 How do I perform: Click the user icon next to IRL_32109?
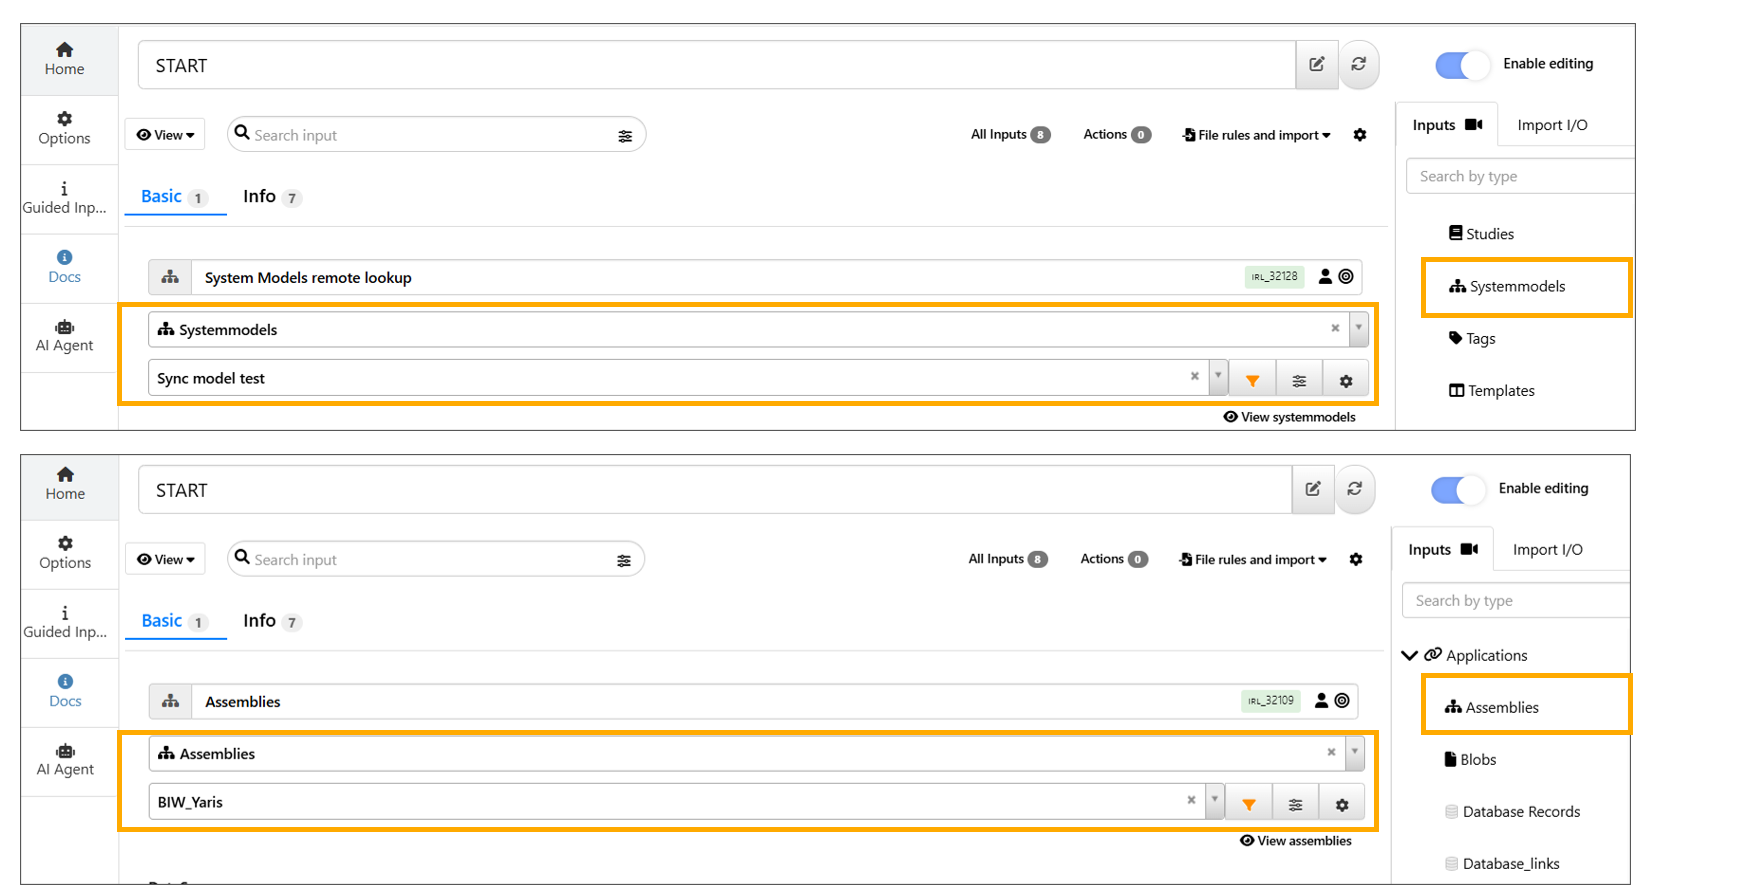pyautogui.click(x=1321, y=701)
